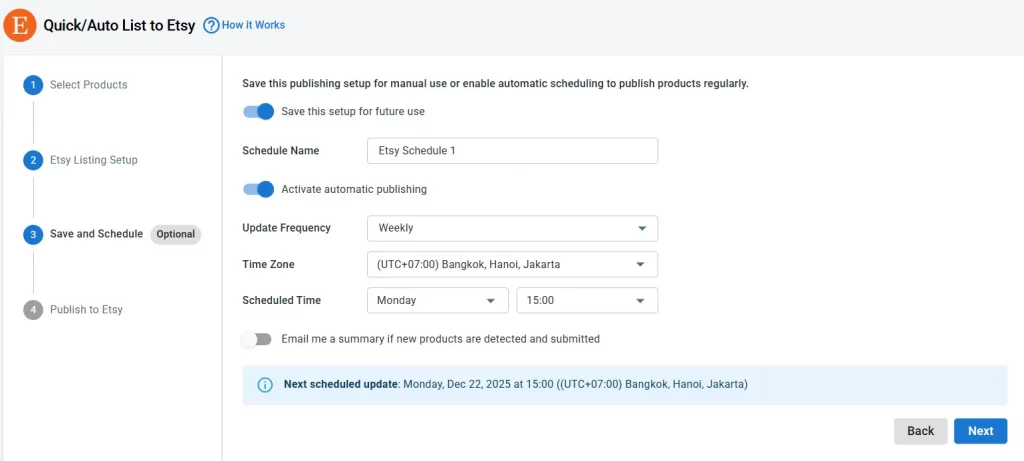Click the Schedule Name label

pos(281,151)
